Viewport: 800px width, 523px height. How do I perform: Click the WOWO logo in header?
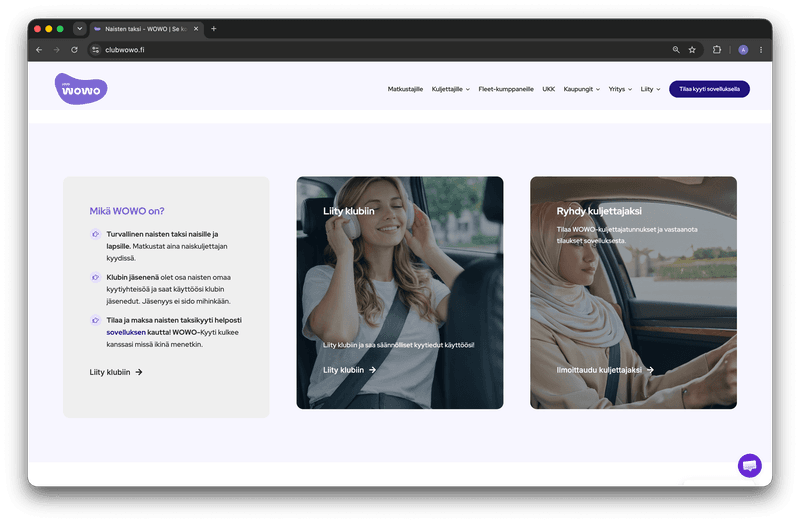coord(81,89)
